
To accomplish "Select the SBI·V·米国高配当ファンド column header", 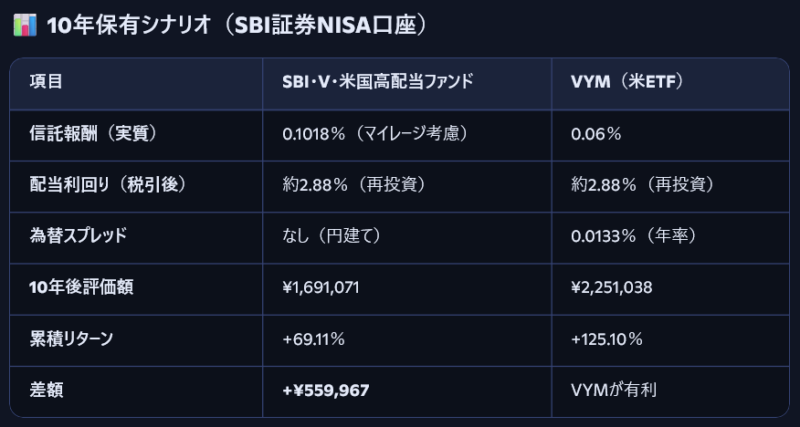I will 378,82.
